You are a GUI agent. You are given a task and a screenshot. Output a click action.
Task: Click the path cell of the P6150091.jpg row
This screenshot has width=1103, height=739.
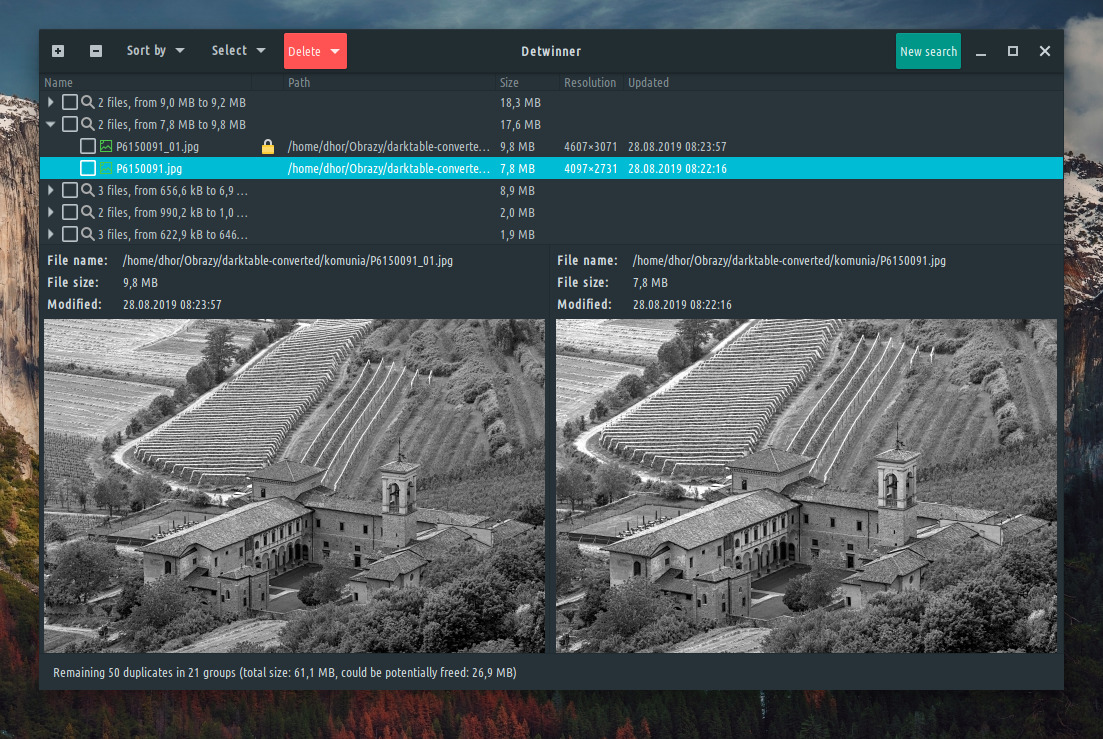click(x=389, y=169)
